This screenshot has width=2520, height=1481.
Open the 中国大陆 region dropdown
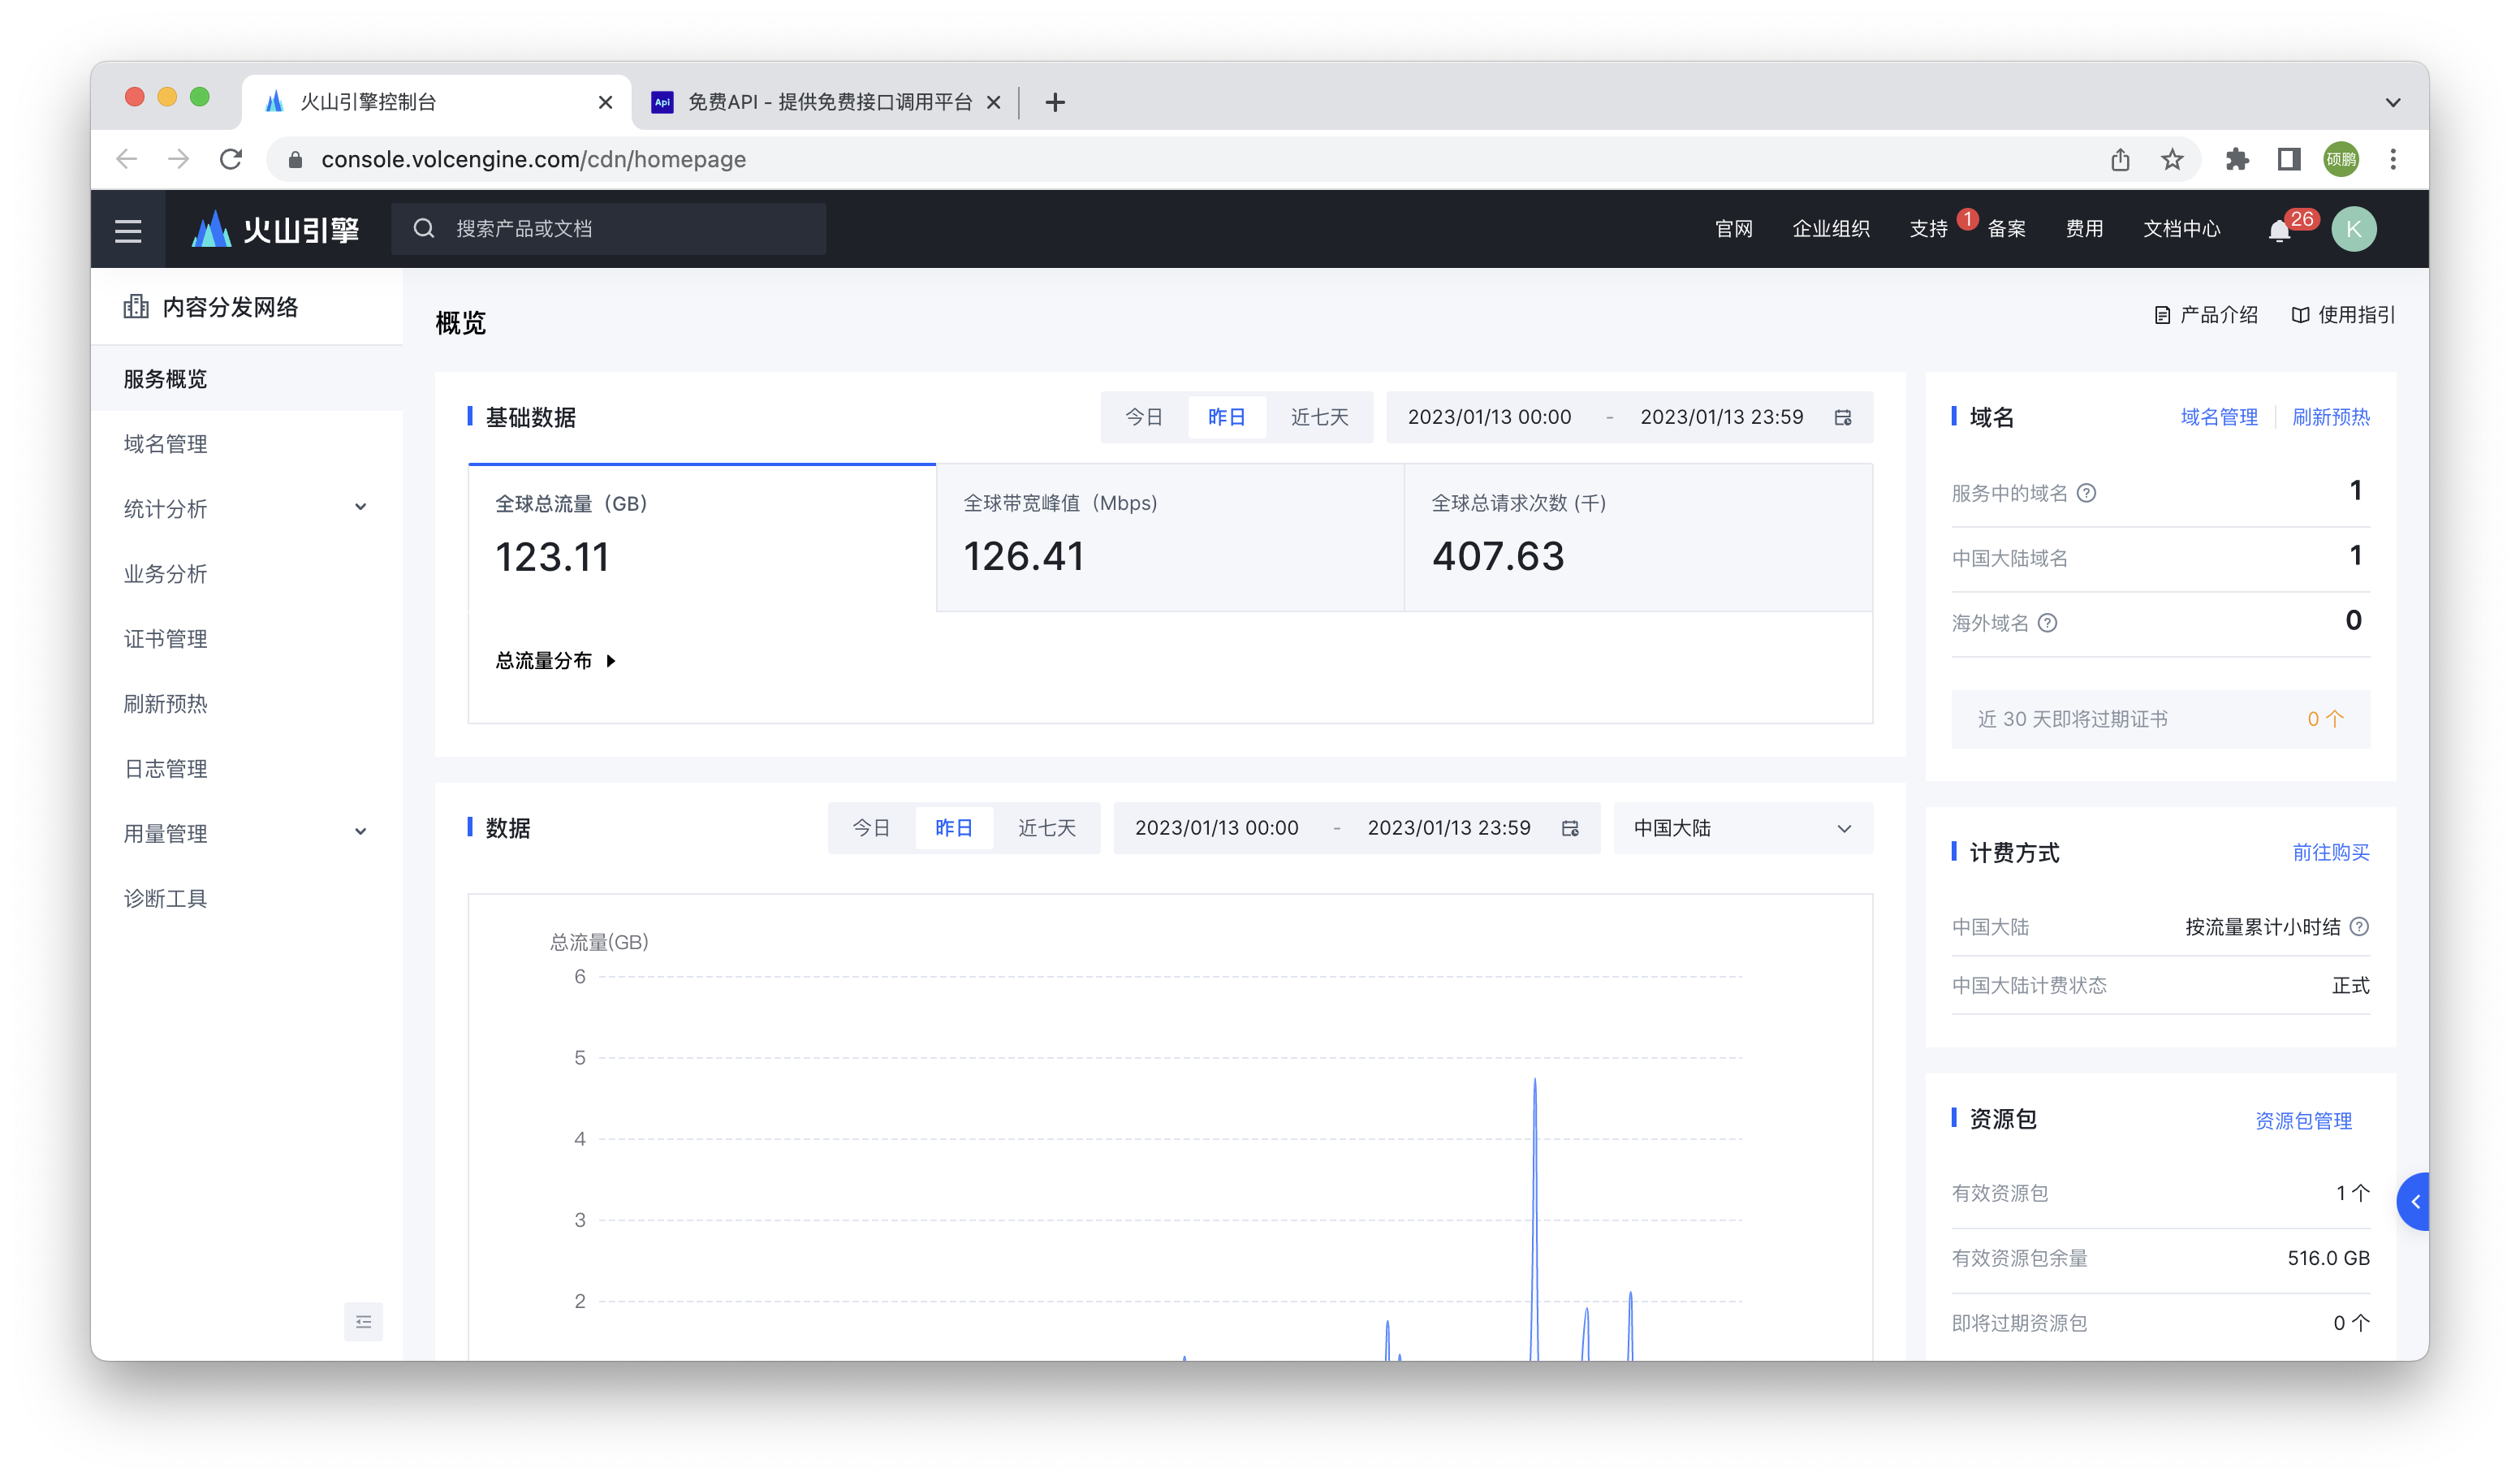click(1742, 828)
